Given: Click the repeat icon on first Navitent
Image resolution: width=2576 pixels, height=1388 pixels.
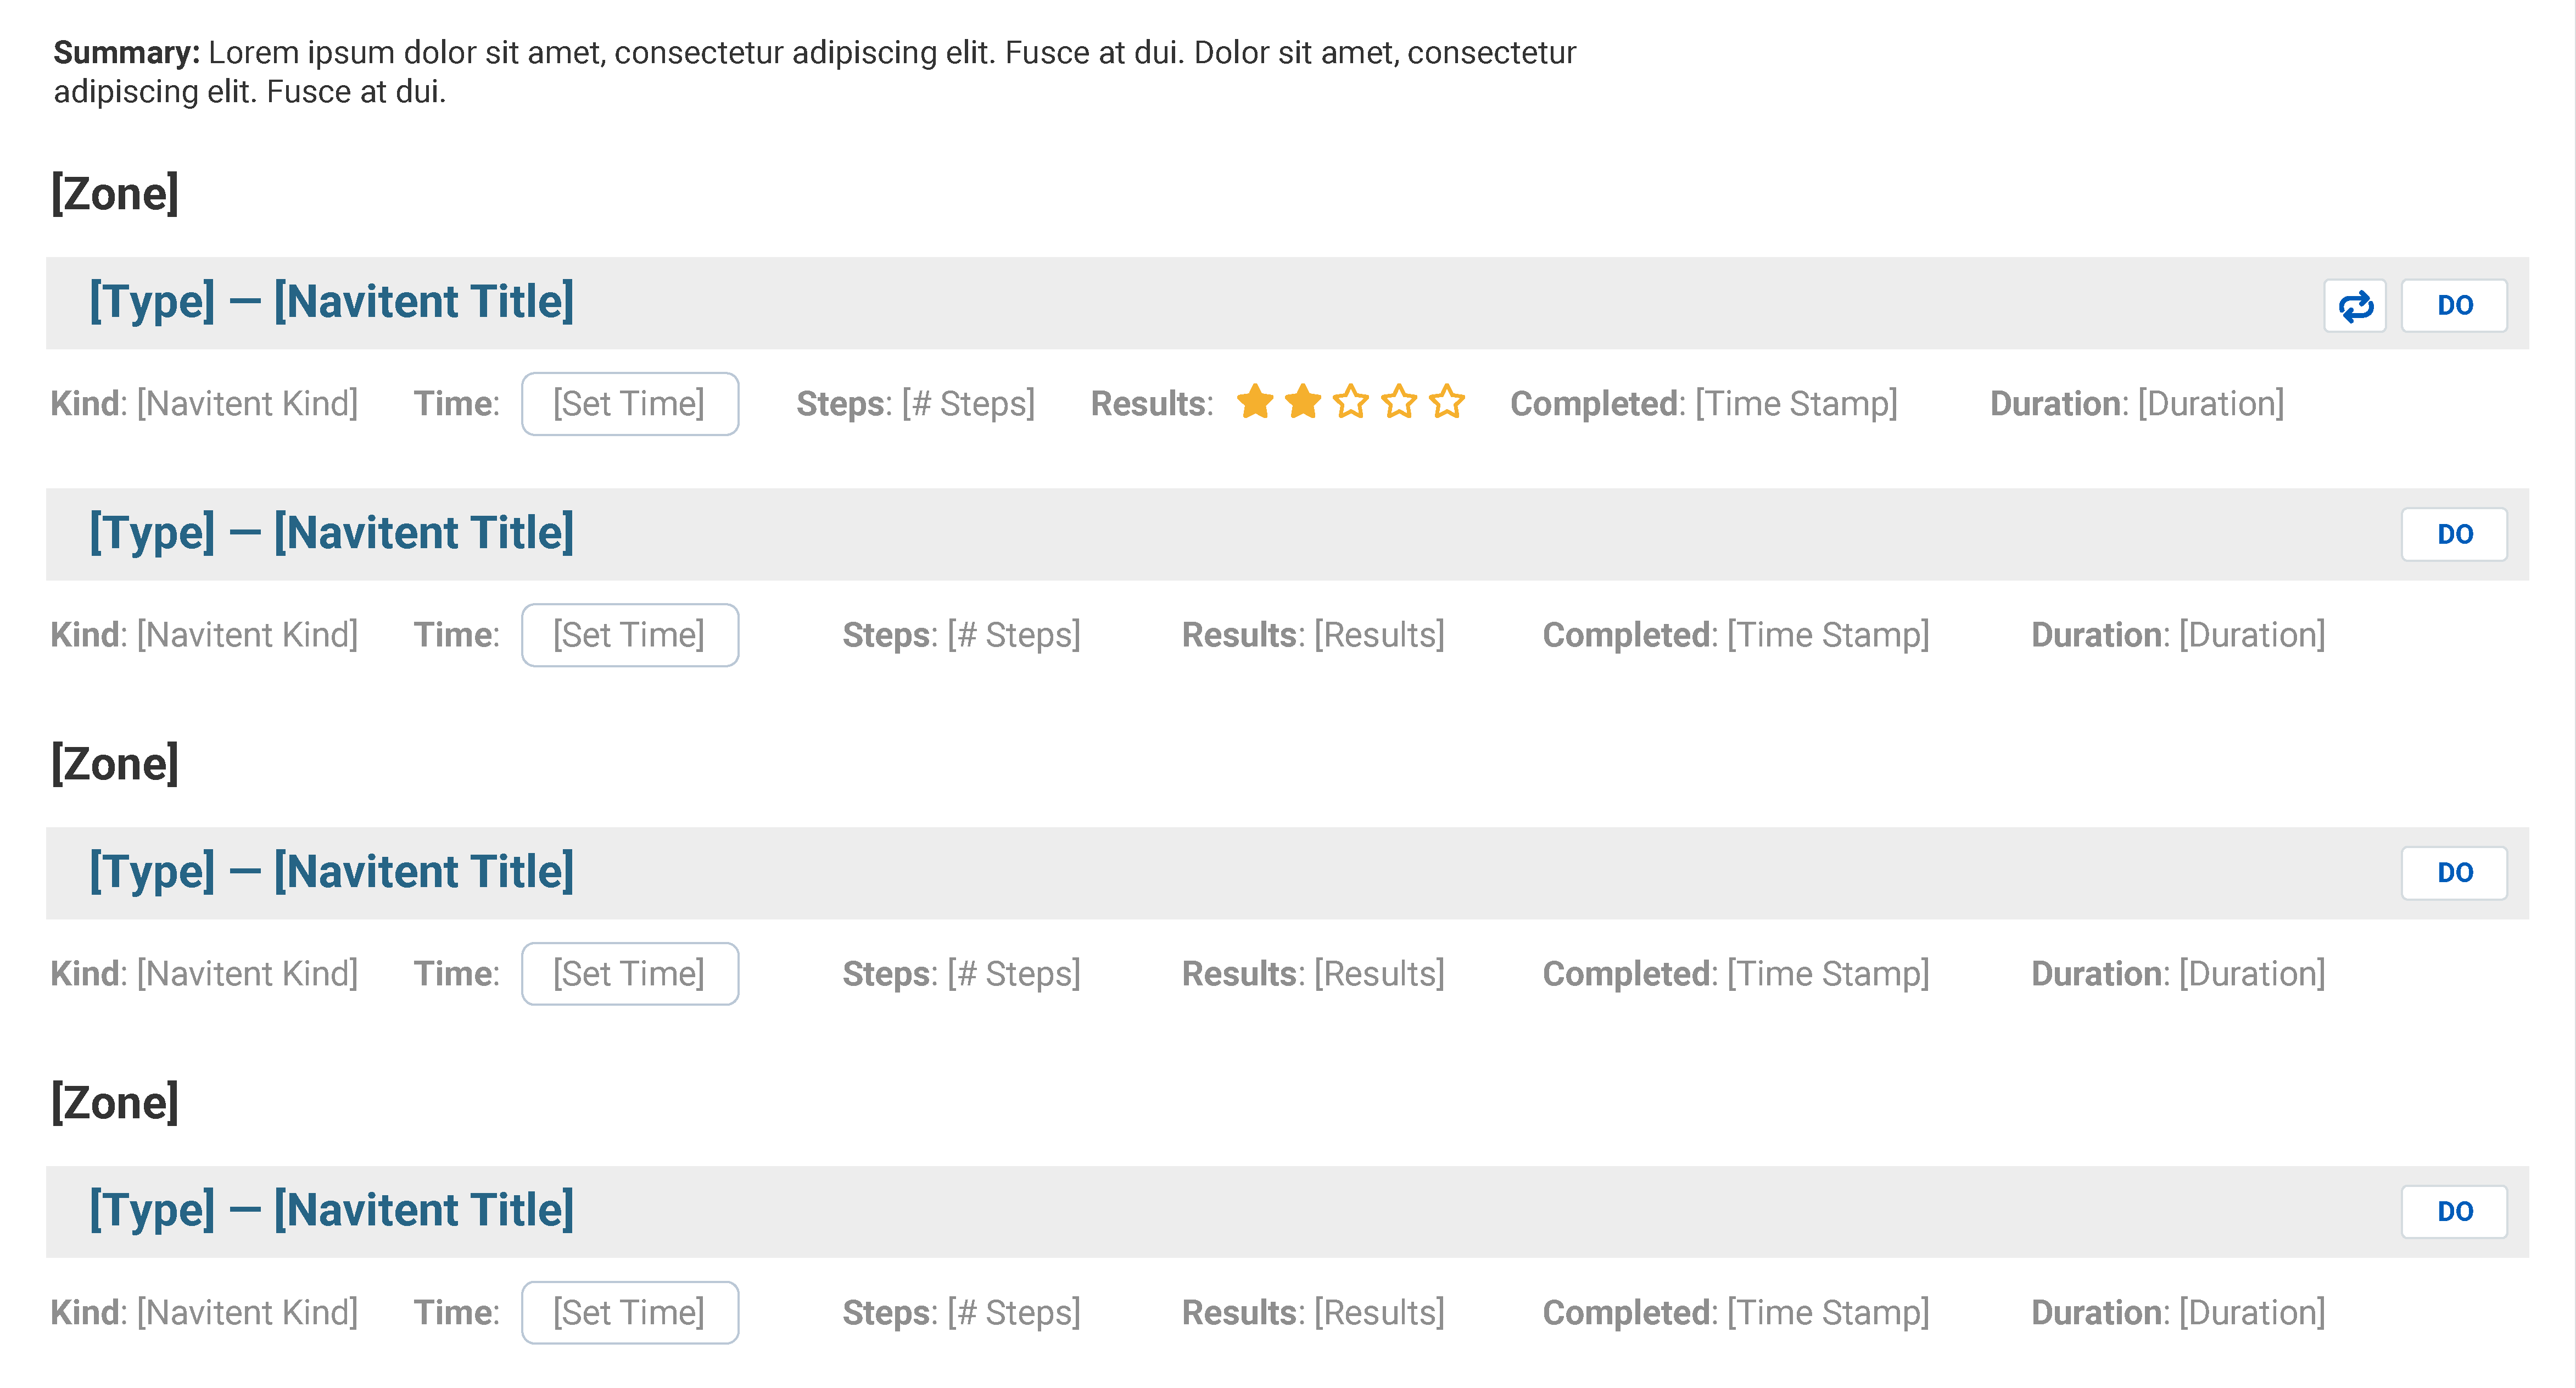Looking at the screenshot, I should (x=2354, y=306).
